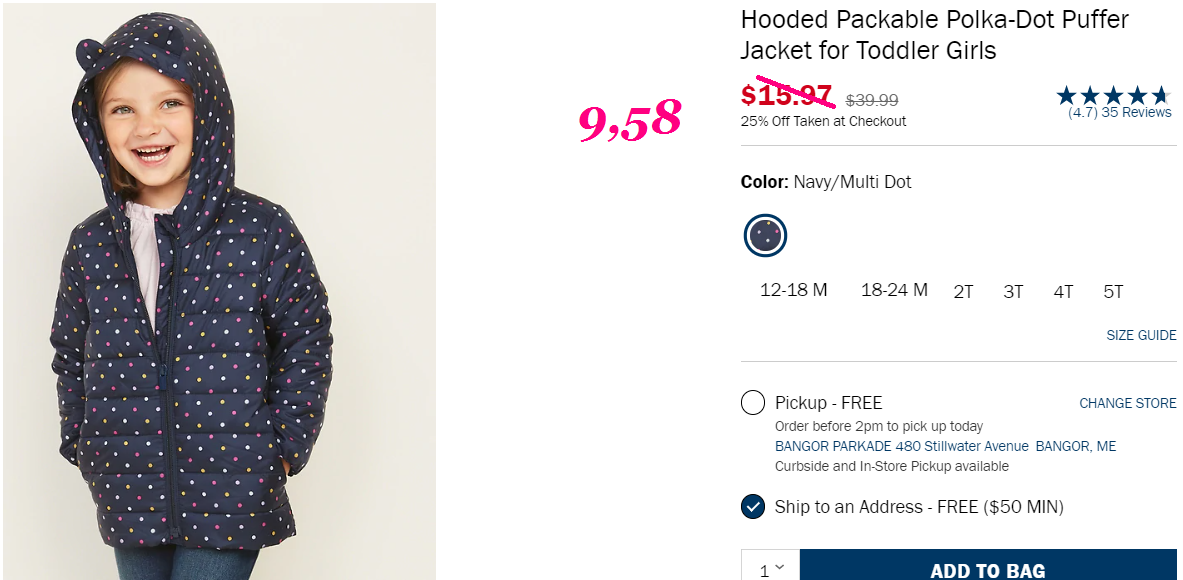The height and width of the screenshot is (580, 1183).
Task: Choose size 12-18 M
Action: tap(794, 290)
